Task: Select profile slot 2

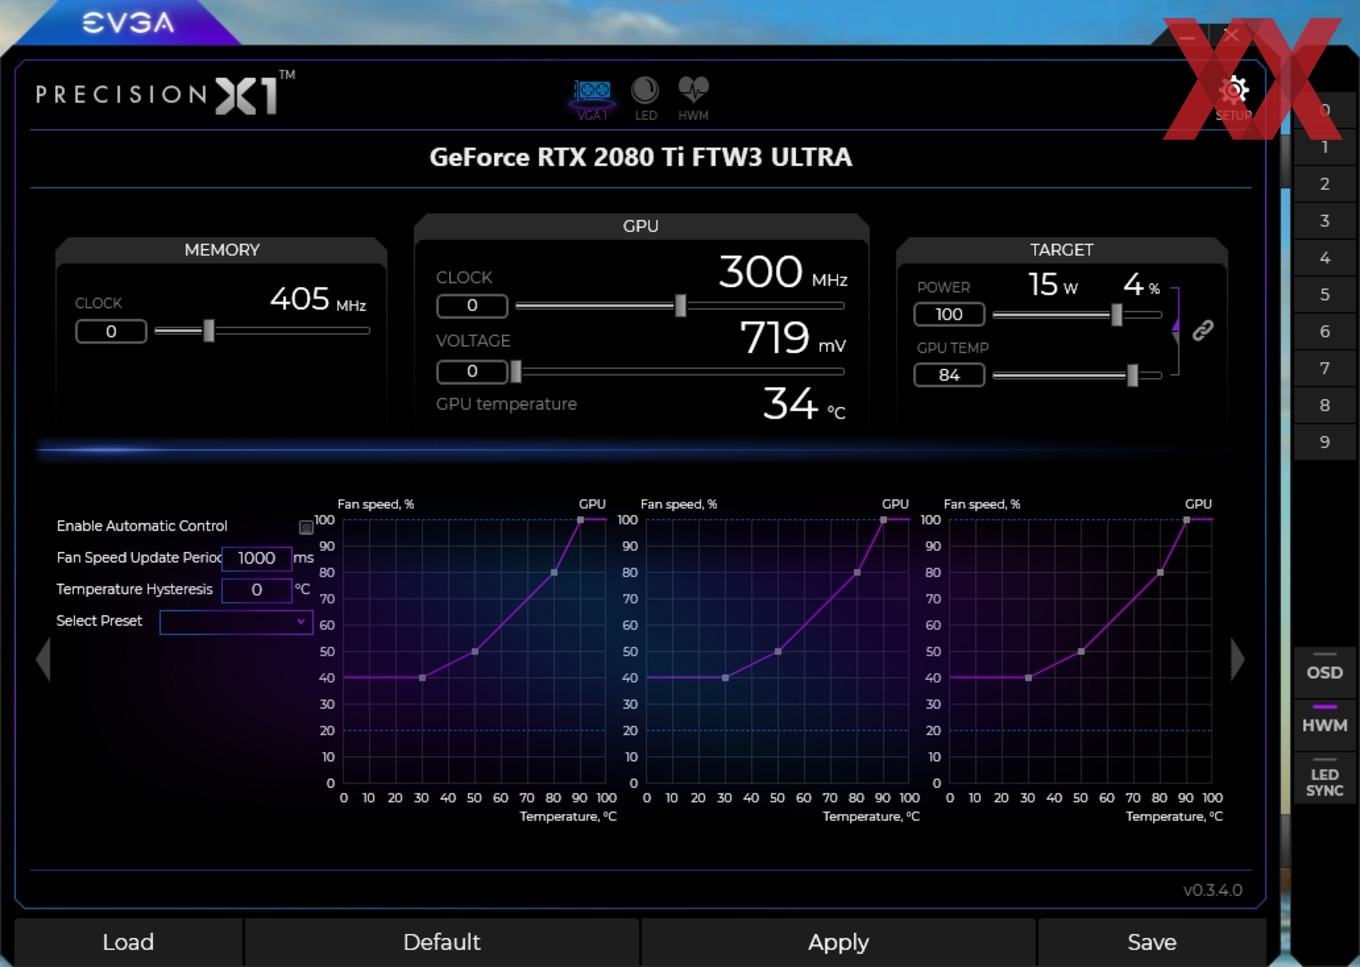Action: click(1325, 184)
